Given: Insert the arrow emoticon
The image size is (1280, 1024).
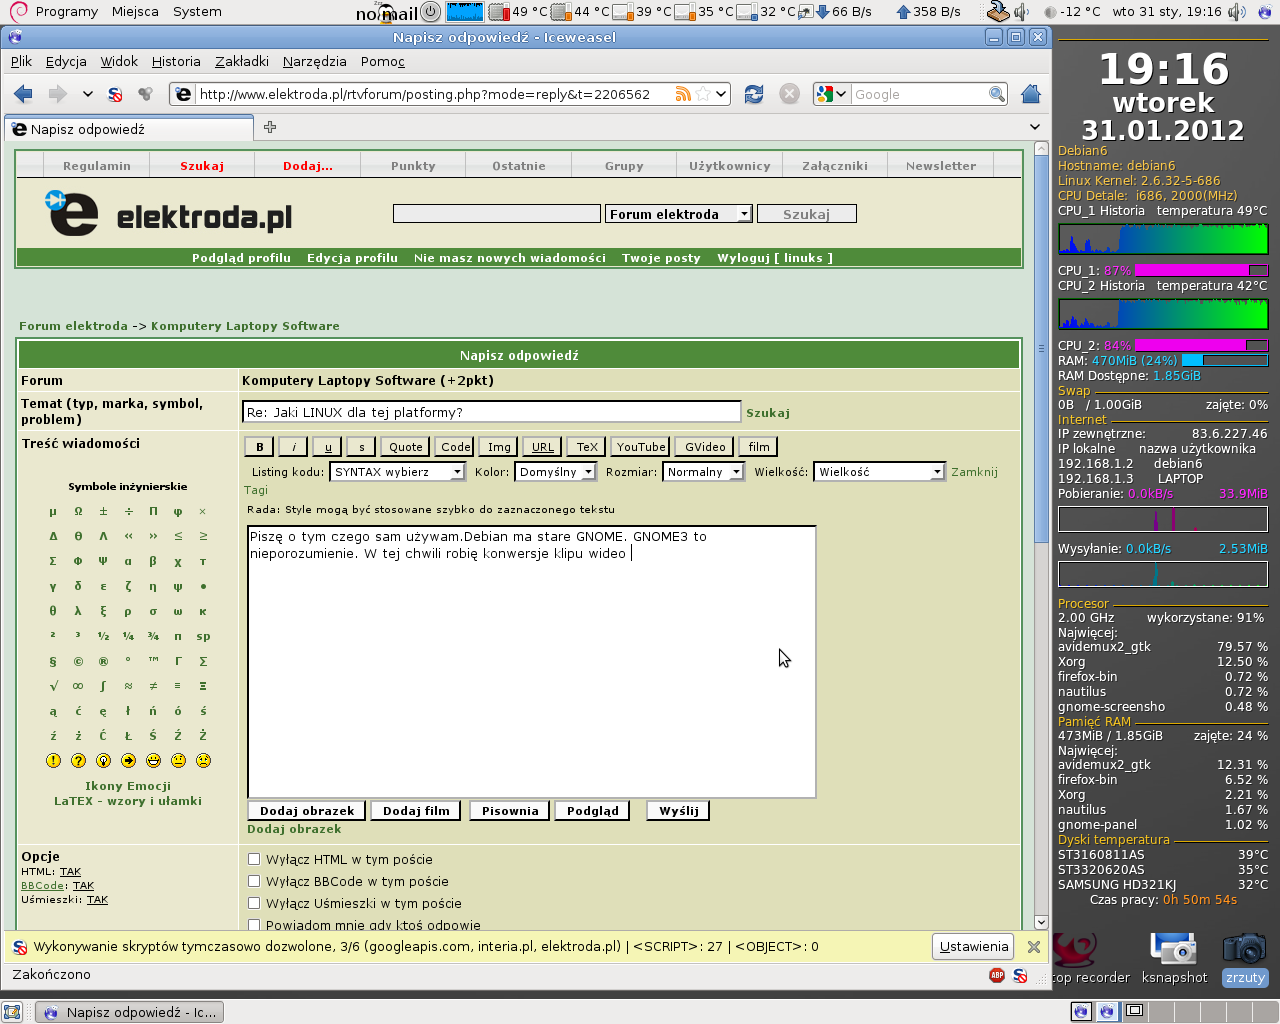Looking at the screenshot, I should click(128, 761).
